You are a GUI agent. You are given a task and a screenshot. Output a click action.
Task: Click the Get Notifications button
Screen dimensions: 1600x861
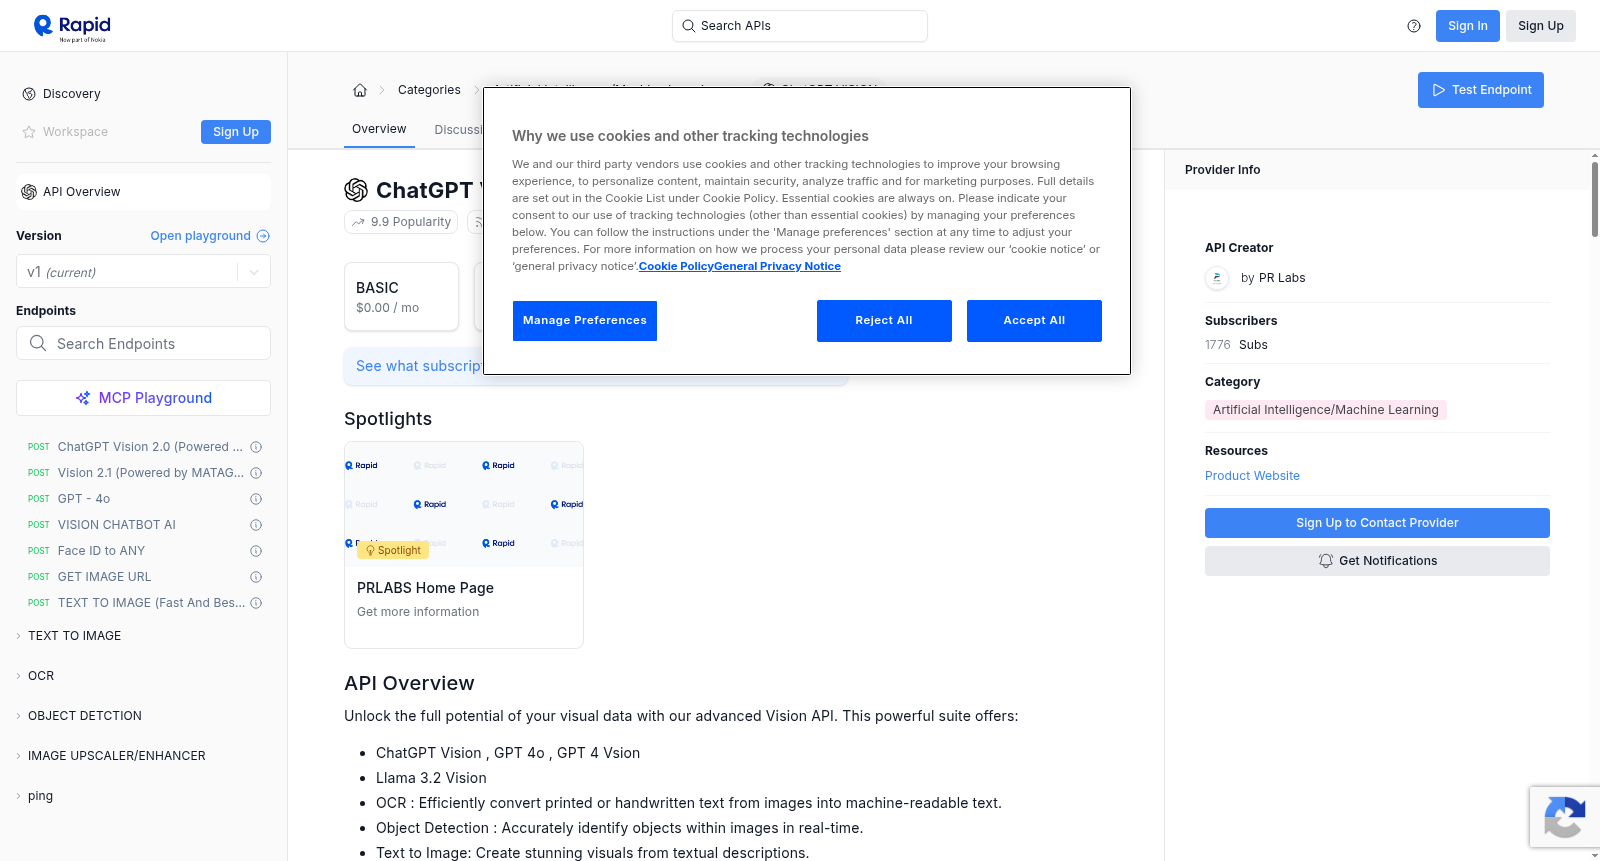1377,561
